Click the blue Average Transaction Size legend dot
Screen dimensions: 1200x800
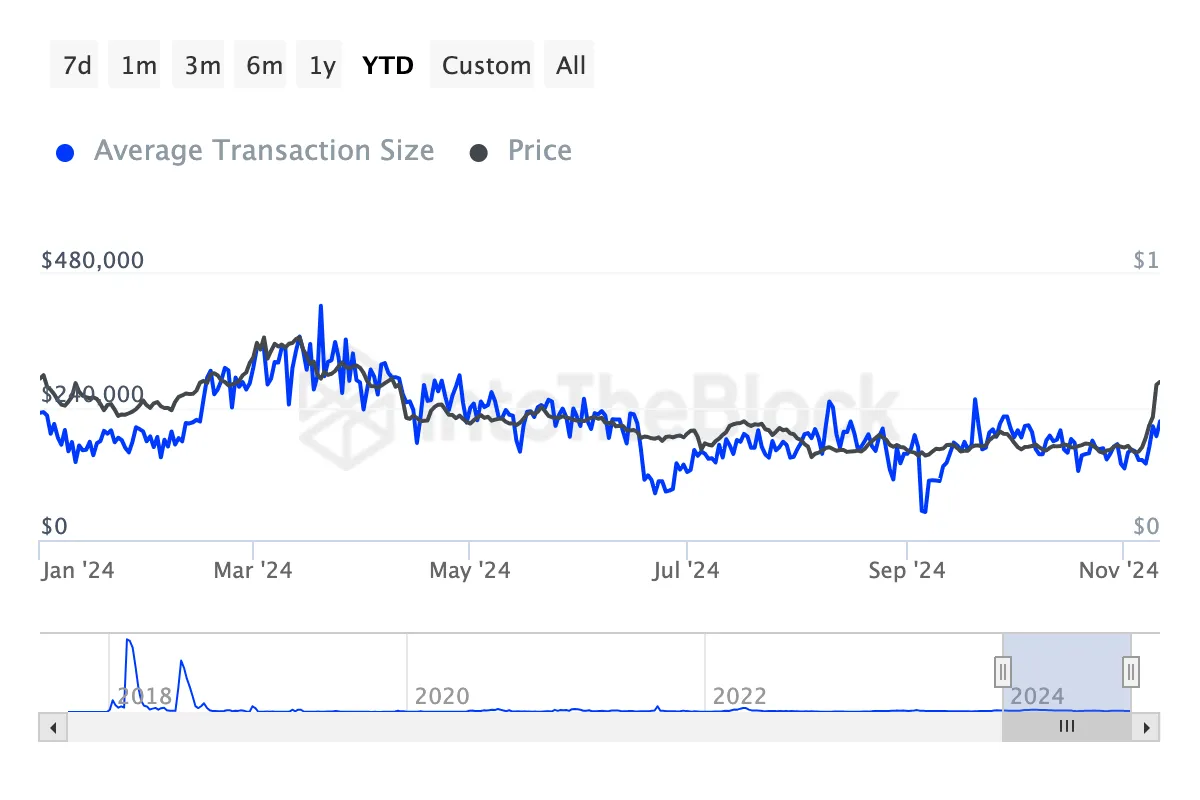click(65, 150)
